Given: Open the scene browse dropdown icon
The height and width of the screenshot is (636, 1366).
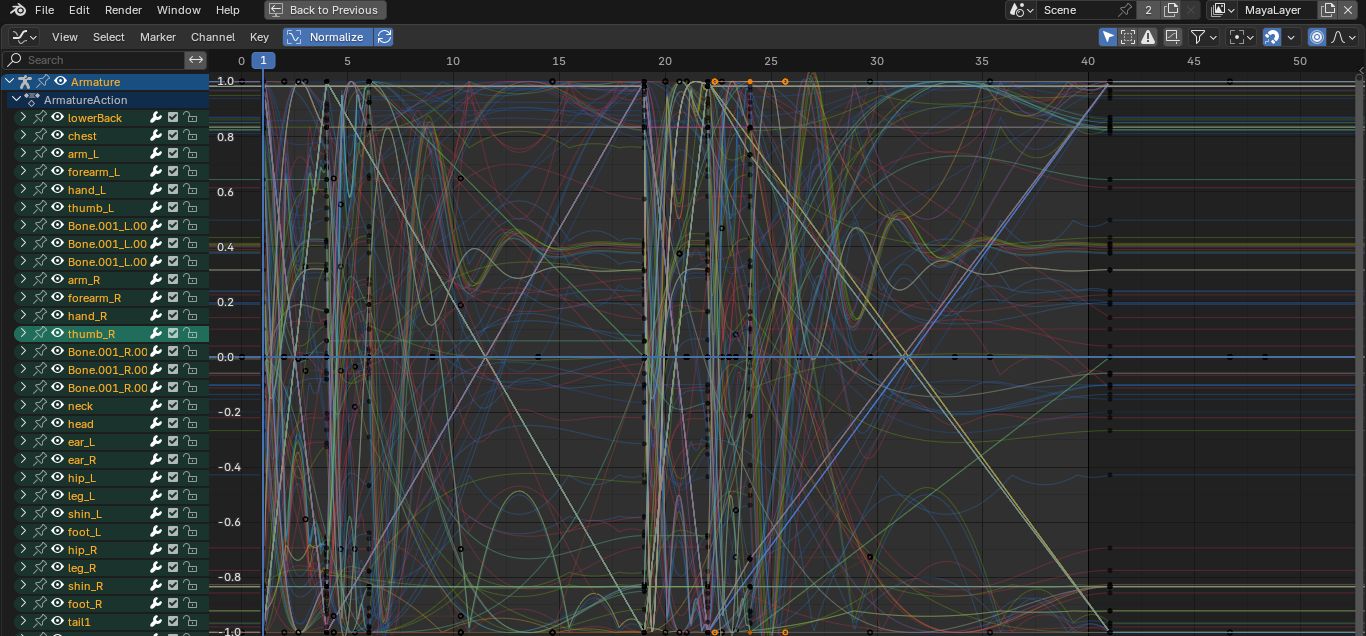Looking at the screenshot, I should (1021, 10).
